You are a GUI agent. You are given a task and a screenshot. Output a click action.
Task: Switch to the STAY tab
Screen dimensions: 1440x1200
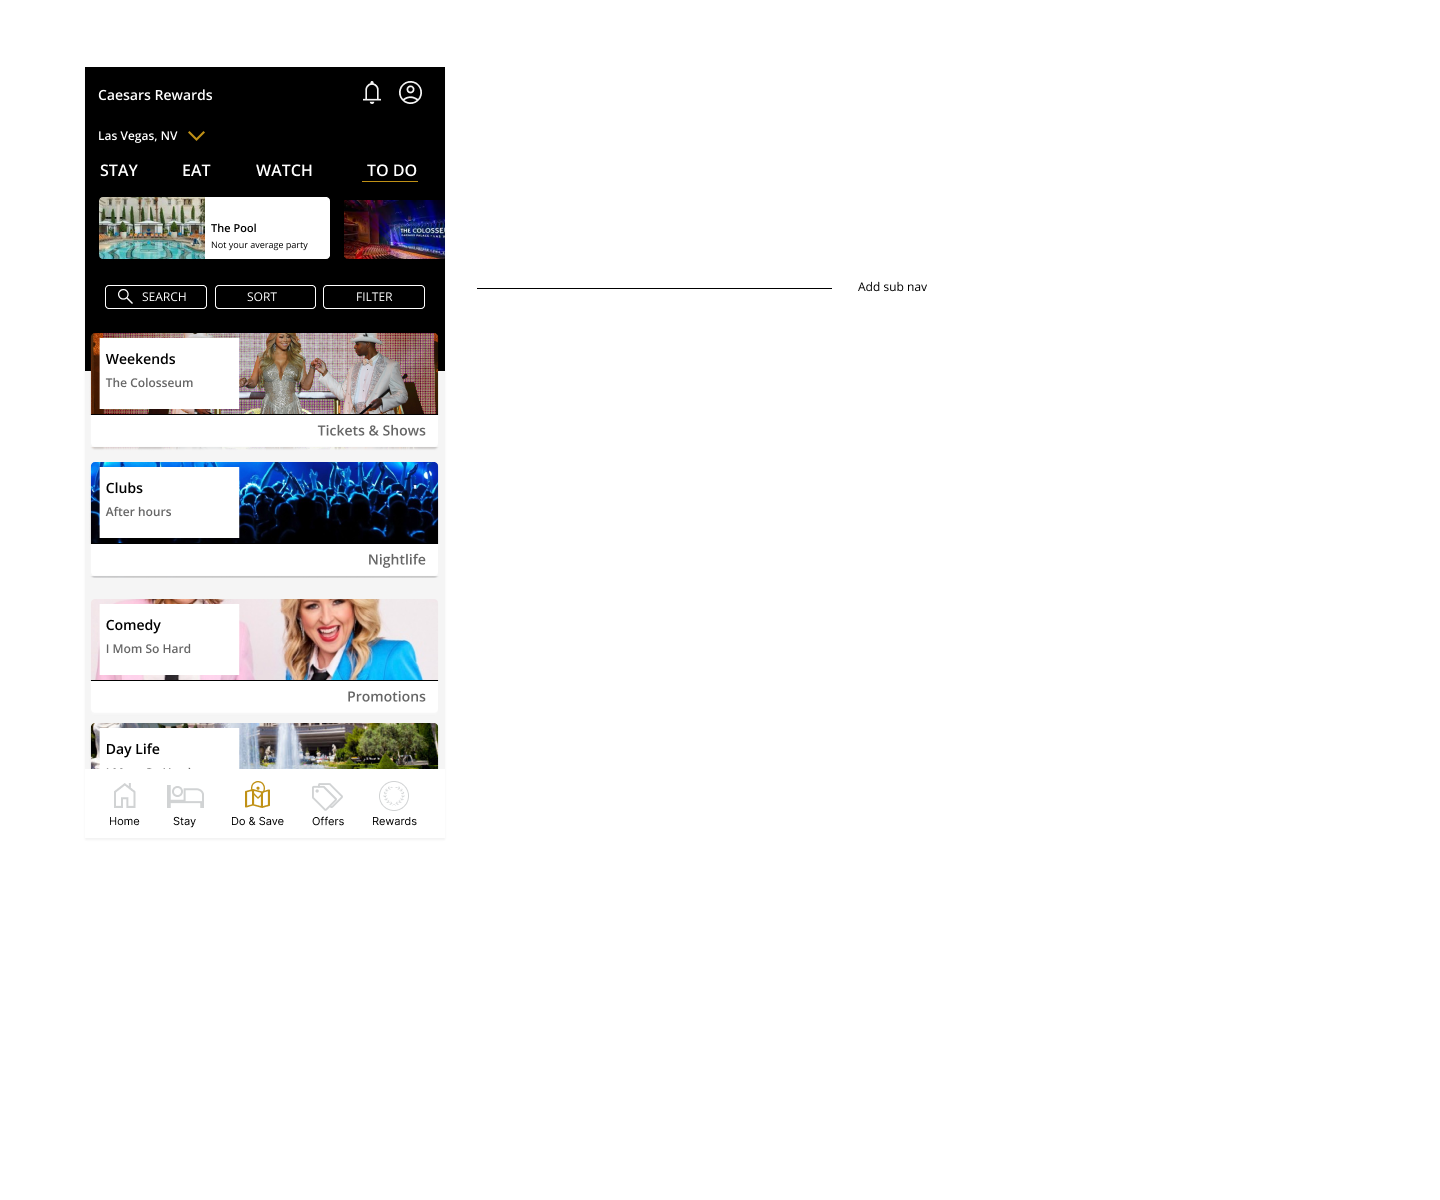click(119, 171)
